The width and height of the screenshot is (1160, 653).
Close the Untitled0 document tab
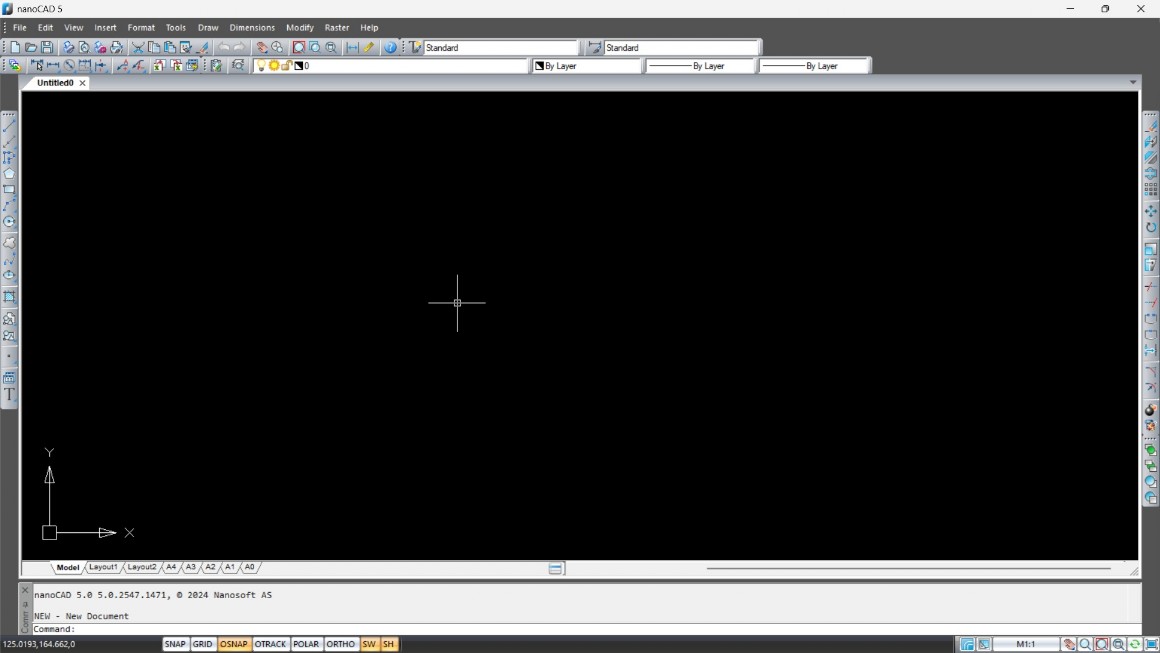(83, 83)
